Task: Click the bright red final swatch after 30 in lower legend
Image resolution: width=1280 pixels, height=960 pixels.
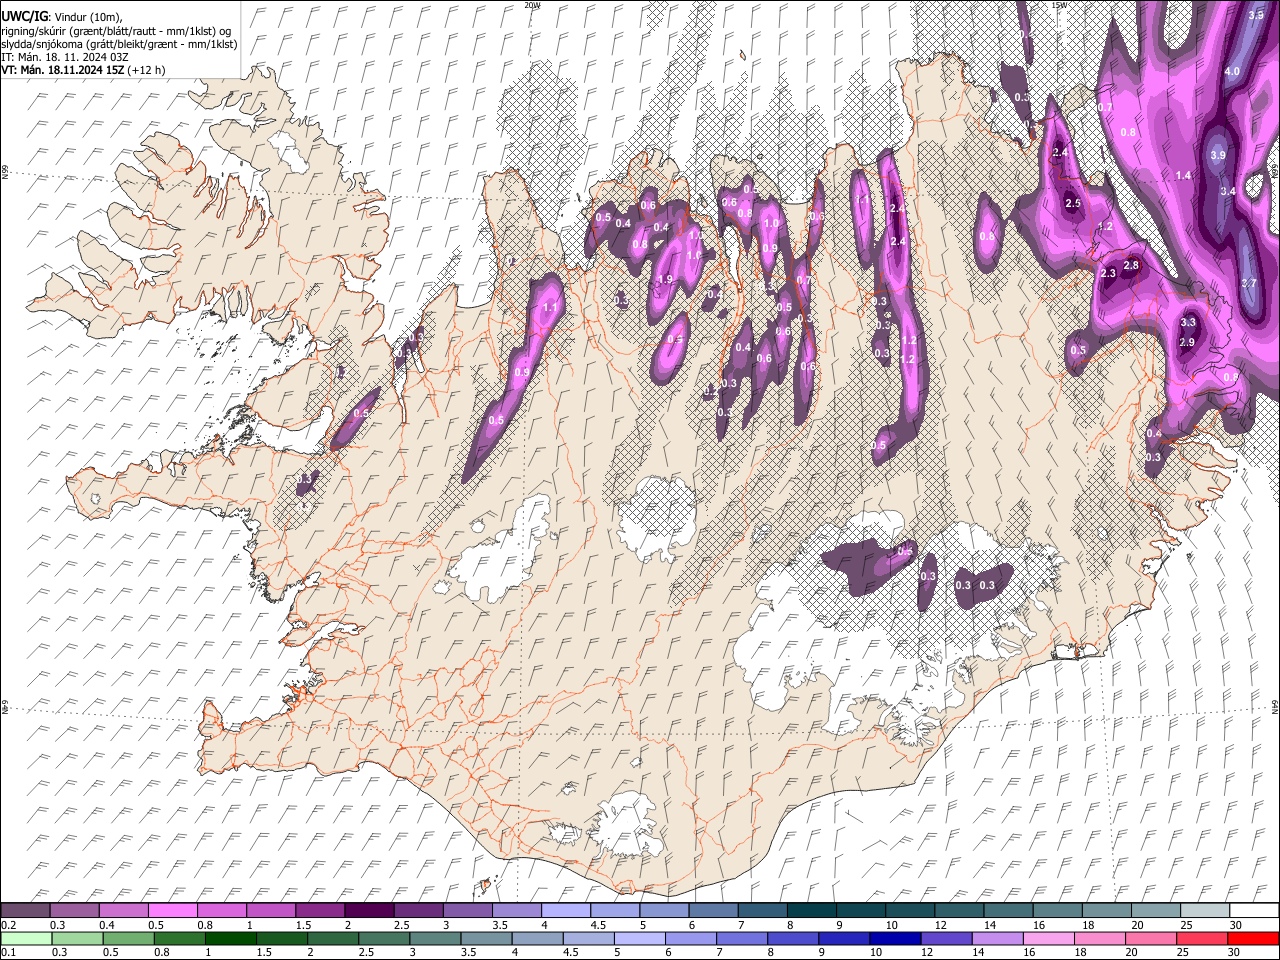Action: 1253,938
